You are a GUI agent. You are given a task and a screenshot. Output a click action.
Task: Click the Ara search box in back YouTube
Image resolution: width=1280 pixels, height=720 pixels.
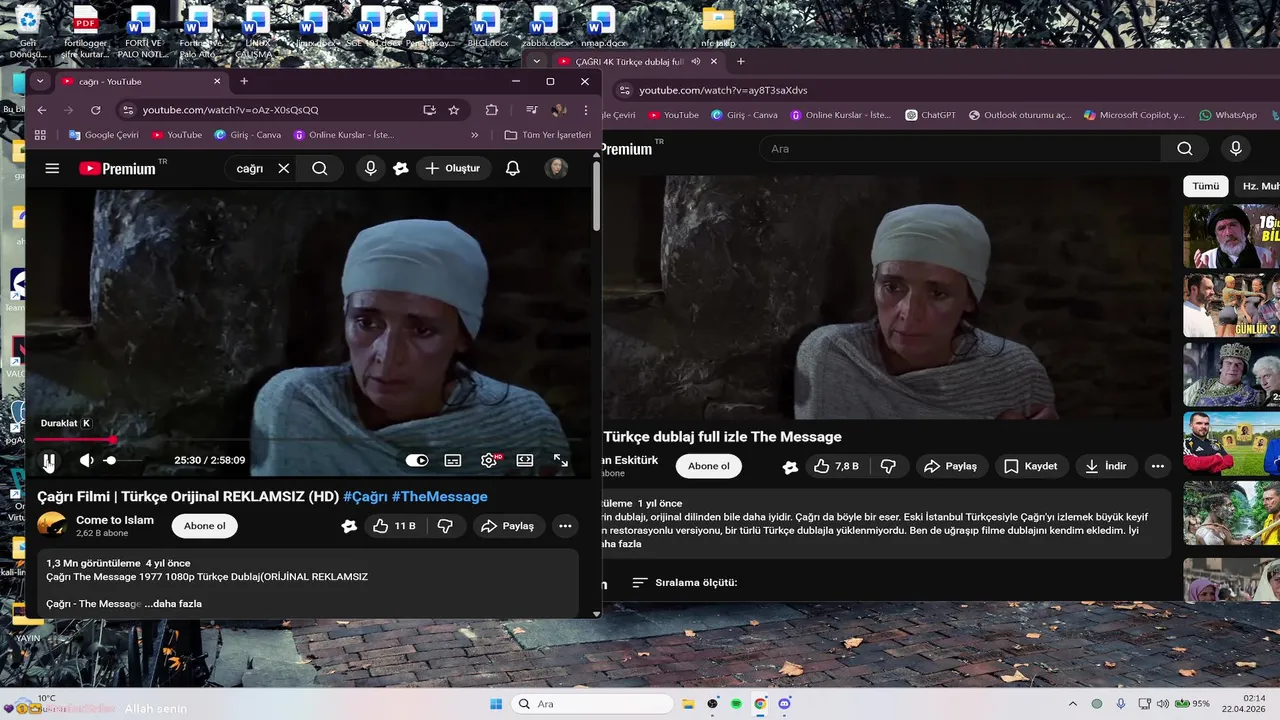(x=960, y=149)
